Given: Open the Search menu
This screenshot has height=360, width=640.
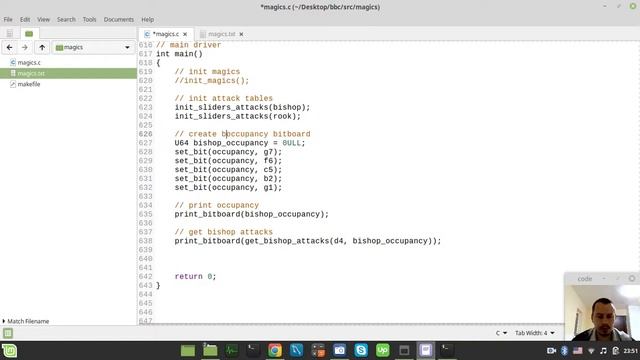Looking at the screenshot, I should (66, 20).
